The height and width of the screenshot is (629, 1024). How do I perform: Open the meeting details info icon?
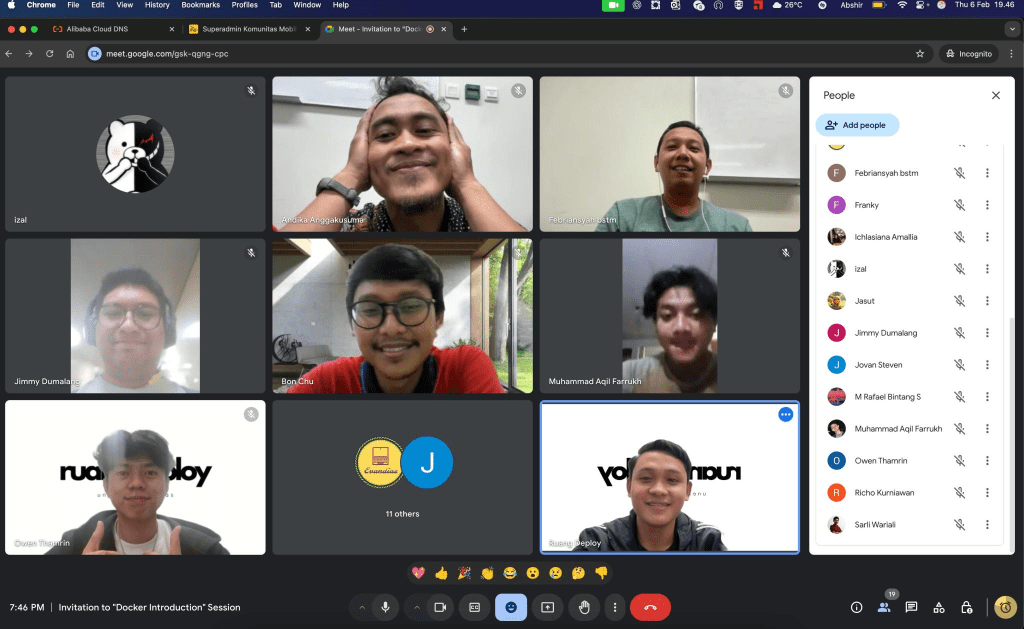click(856, 607)
